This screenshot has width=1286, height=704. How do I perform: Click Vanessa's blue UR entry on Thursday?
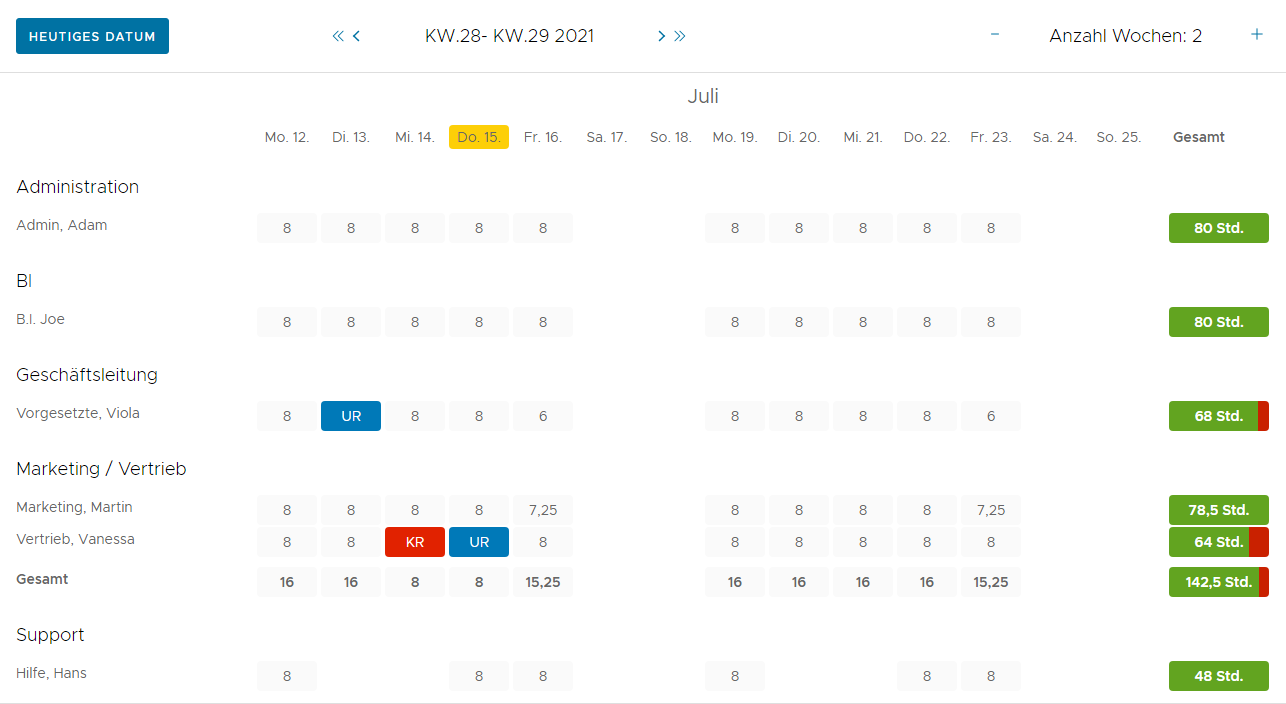pos(479,542)
